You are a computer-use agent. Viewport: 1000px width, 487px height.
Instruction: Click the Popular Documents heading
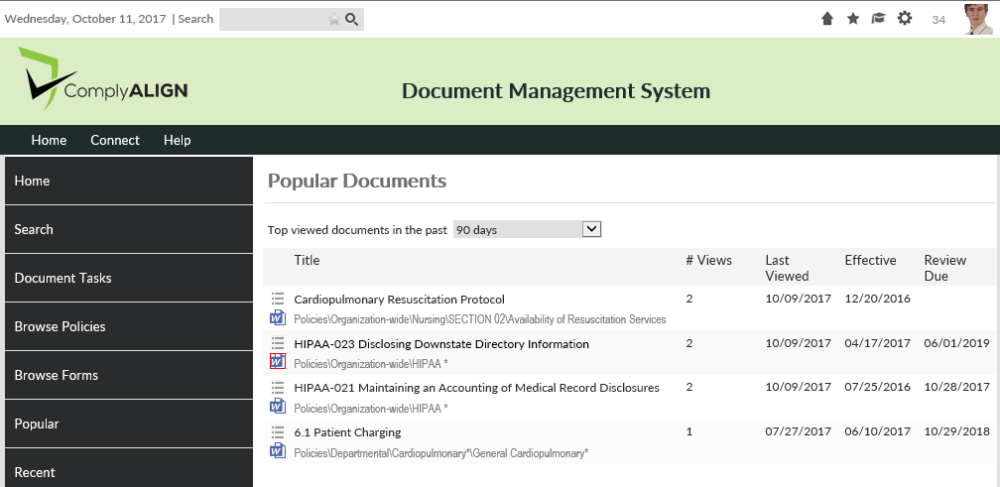point(357,181)
